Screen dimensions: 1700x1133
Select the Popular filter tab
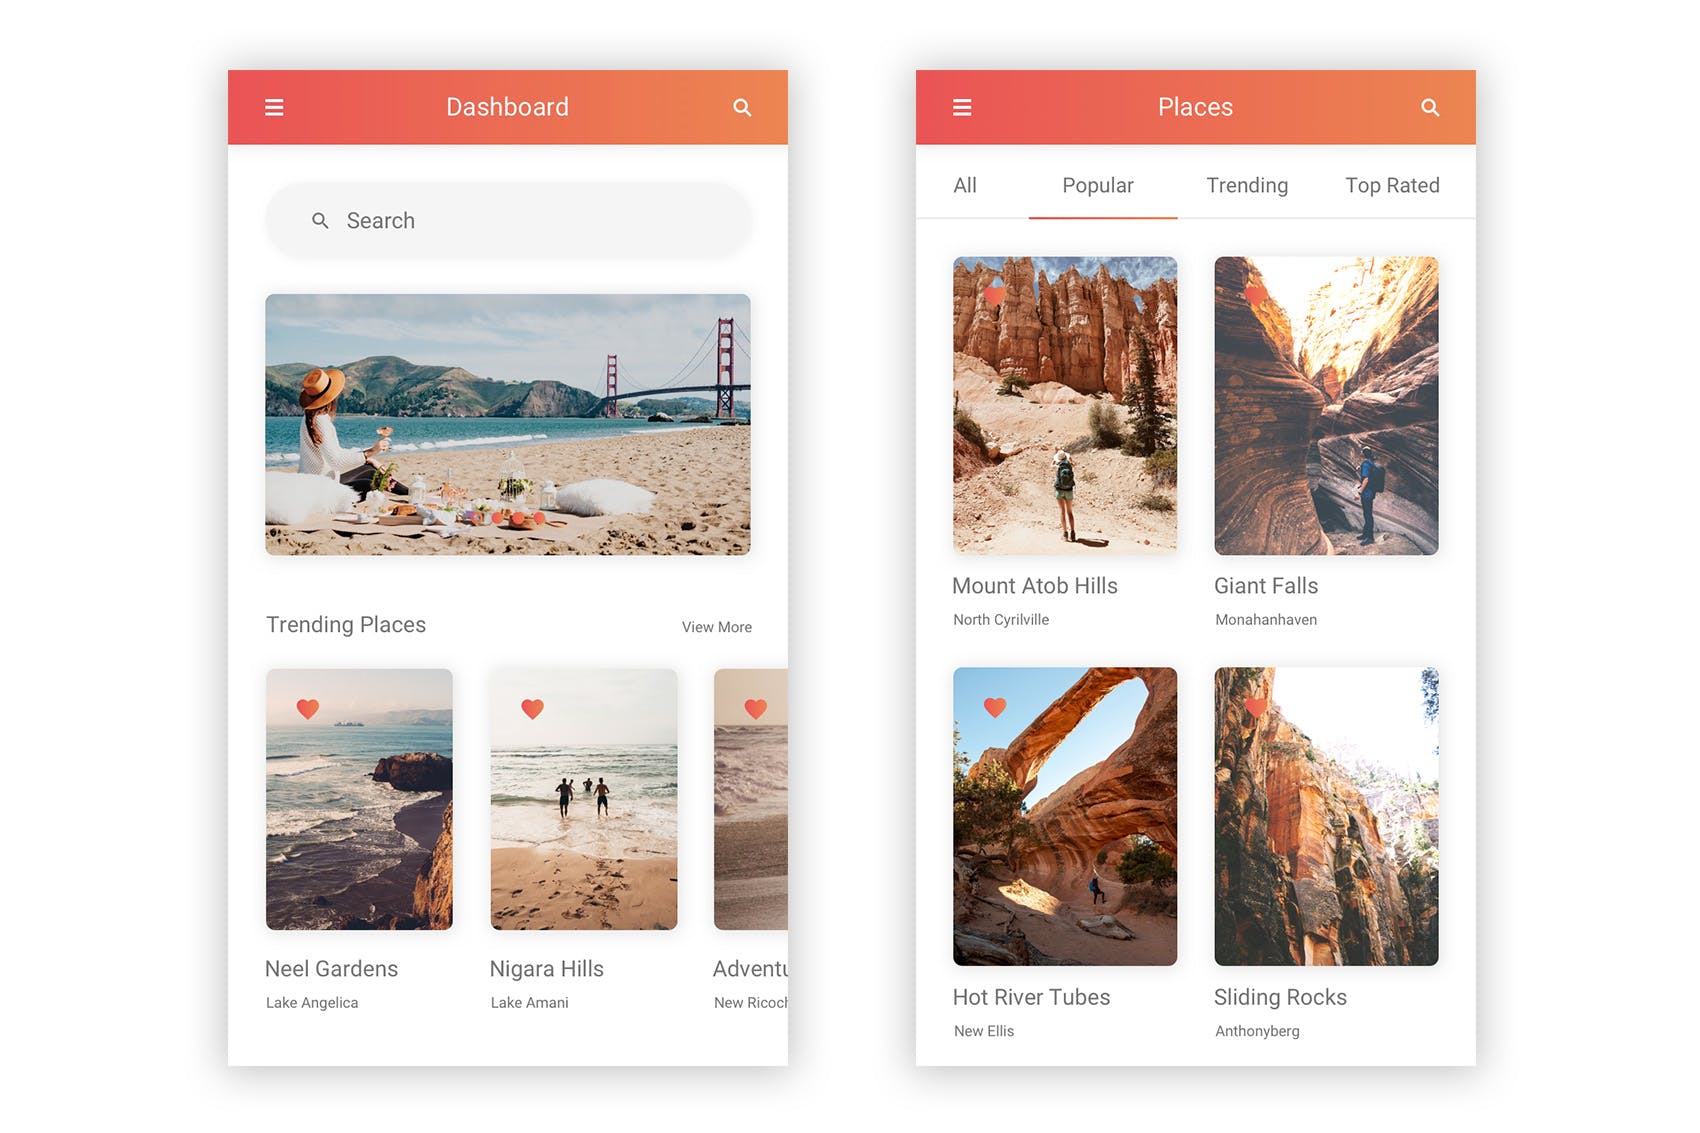coord(1098,185)
